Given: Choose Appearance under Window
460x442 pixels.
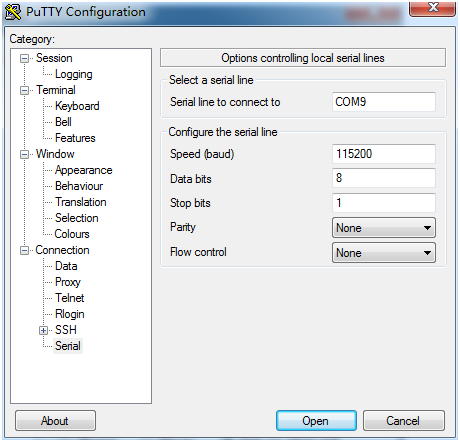Looking at the screenshot, I should click(x=84, y=170).
